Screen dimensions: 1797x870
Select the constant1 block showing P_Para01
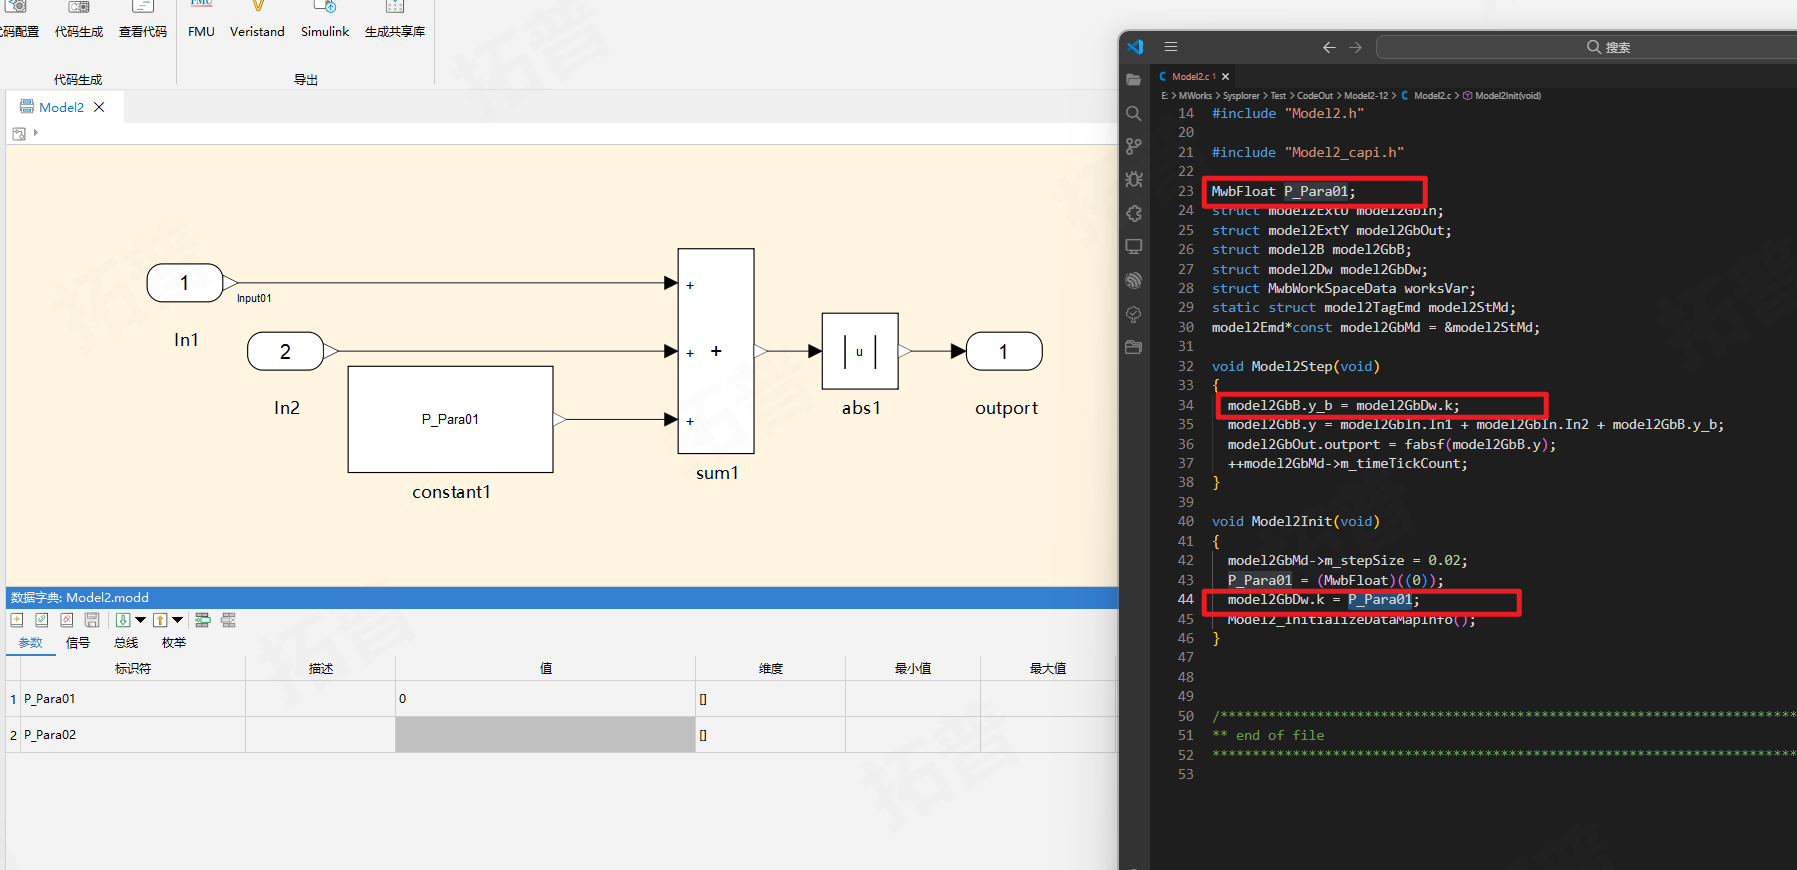450,419
